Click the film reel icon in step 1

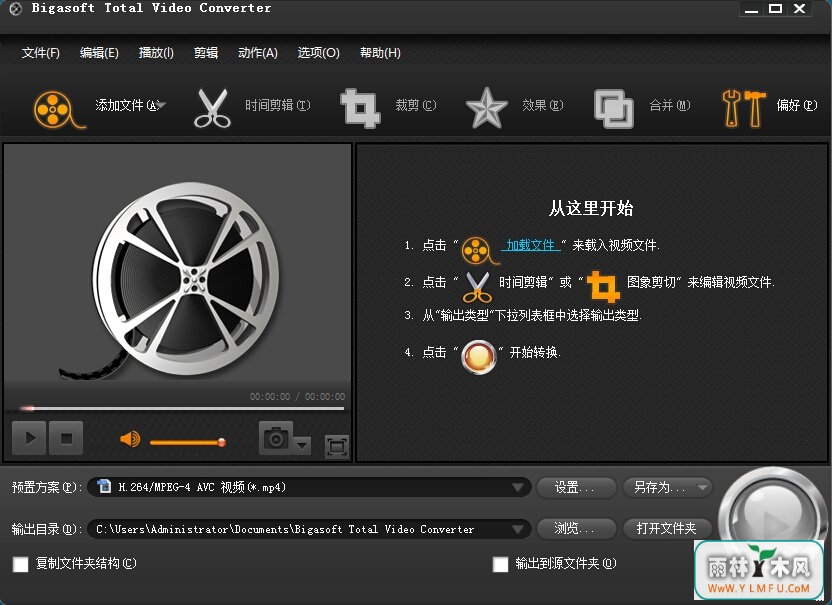pos(479,250)
